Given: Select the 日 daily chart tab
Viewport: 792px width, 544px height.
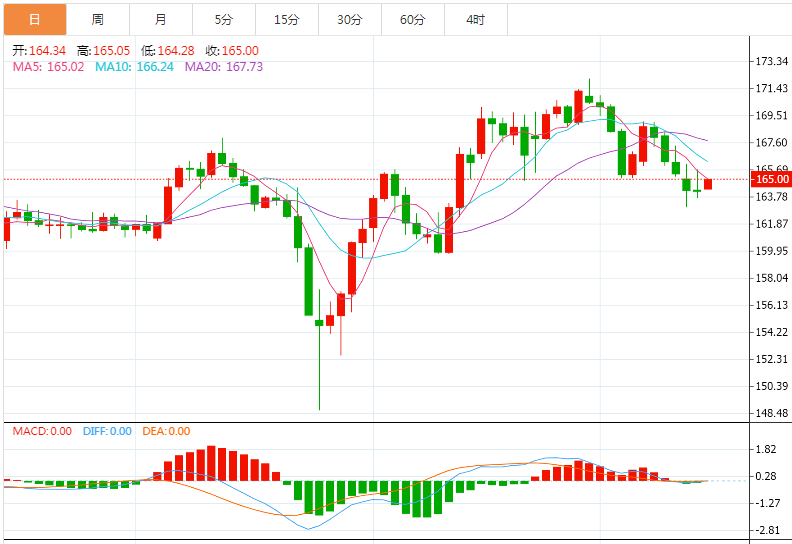Looking at the screenshot, I should 35,20.
